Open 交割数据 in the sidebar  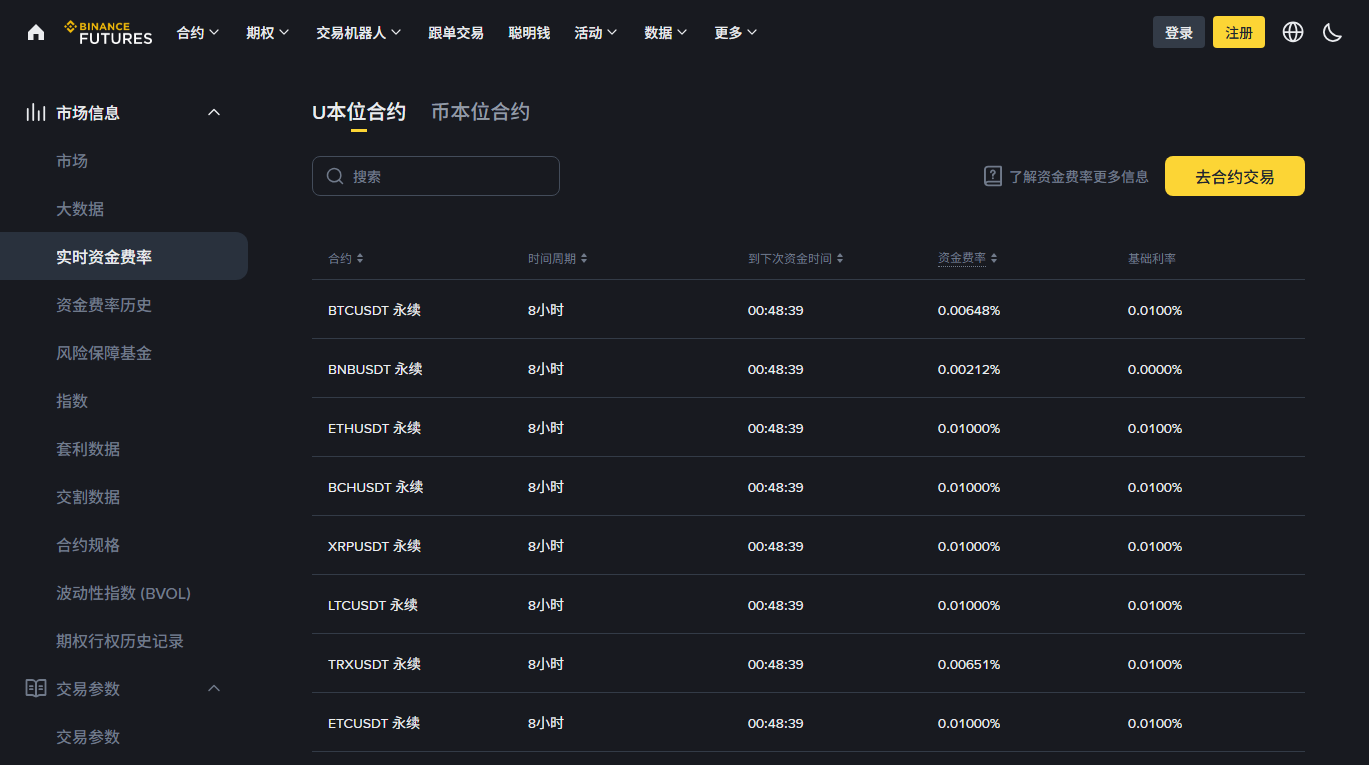88,497
